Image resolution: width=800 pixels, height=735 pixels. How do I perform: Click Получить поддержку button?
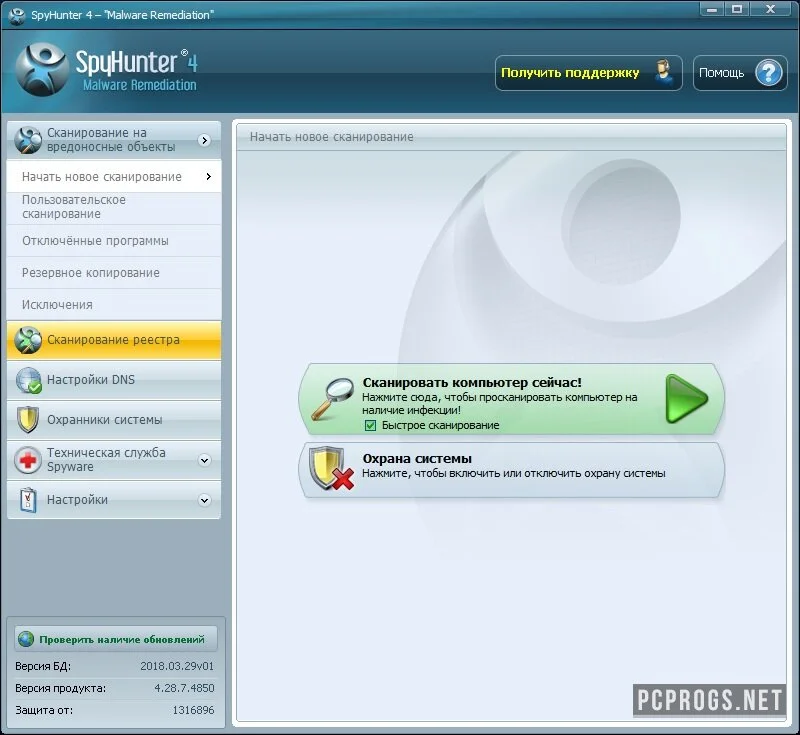tap(589, 73)
